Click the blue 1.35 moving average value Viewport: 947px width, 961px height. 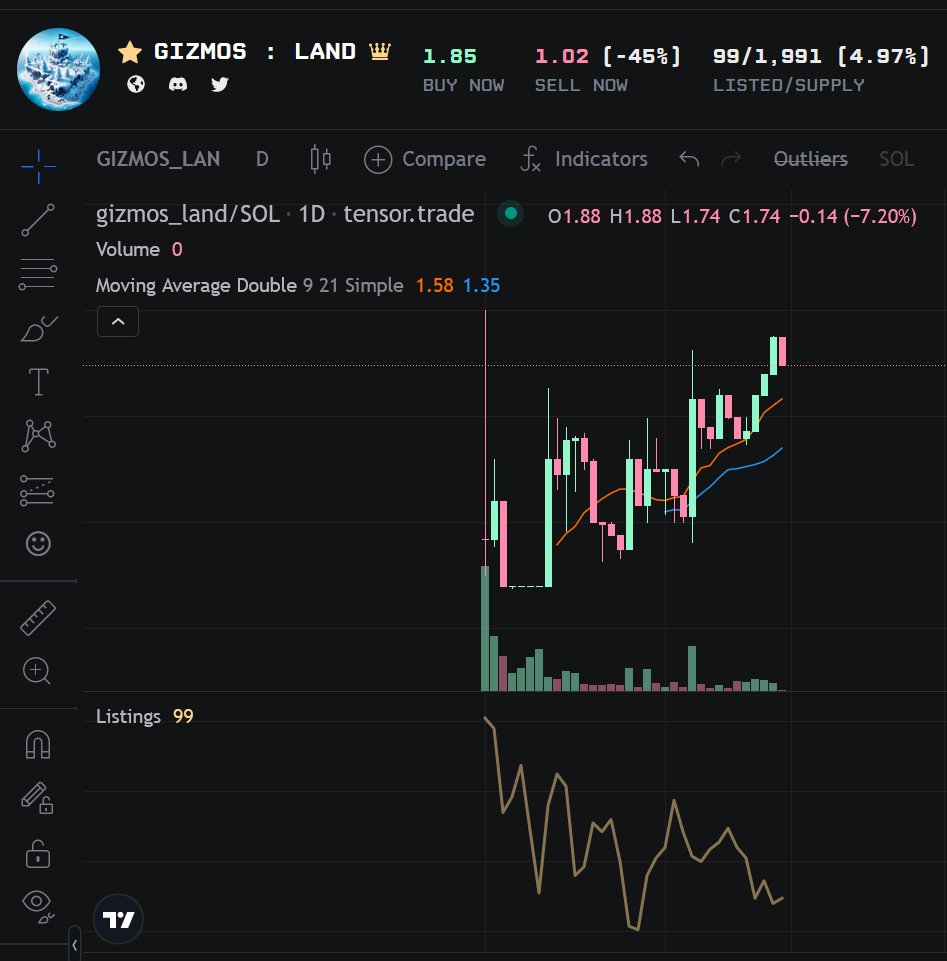tap(481, 286)
